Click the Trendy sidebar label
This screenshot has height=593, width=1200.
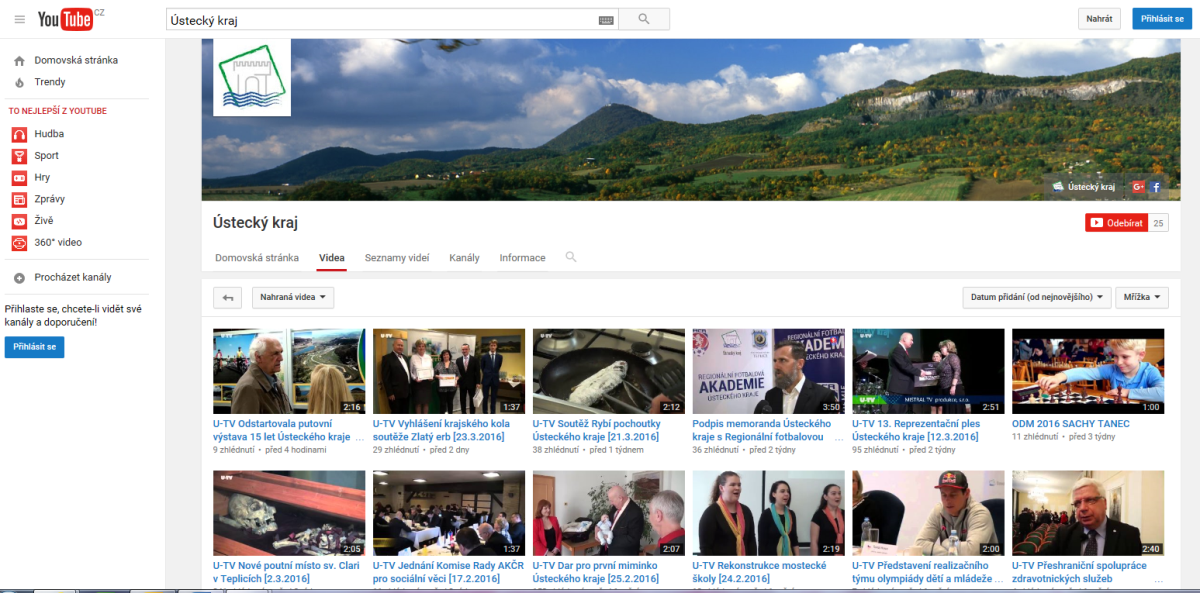coord(50,82)
